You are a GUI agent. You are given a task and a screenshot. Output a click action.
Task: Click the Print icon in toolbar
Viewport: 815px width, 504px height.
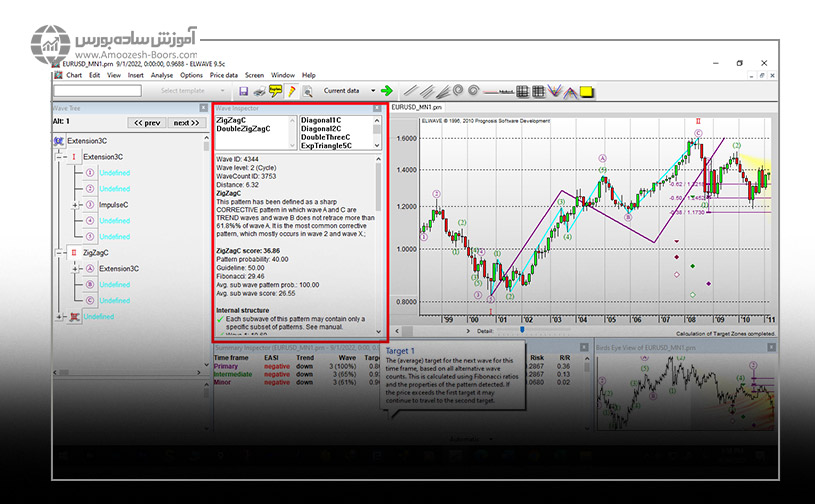260,91
